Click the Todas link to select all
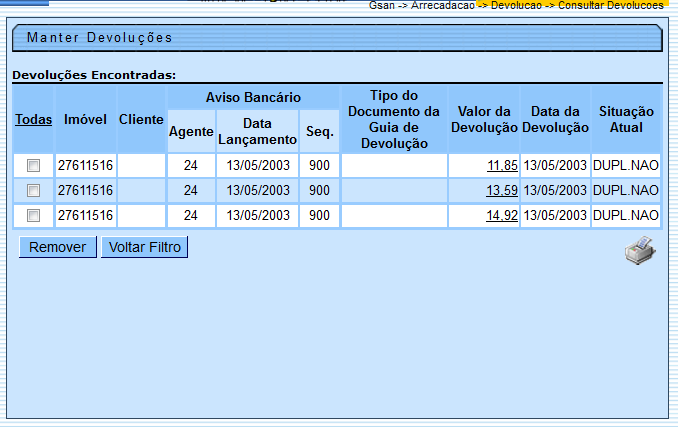 (x=33, y=119)
